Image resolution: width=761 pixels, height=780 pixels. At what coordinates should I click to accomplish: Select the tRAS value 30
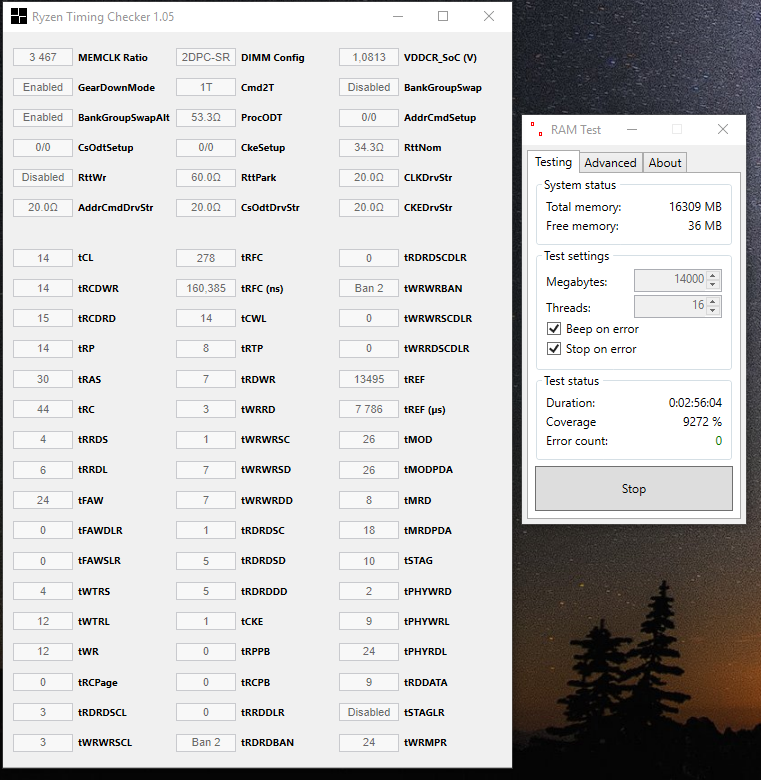coord(43,379)
